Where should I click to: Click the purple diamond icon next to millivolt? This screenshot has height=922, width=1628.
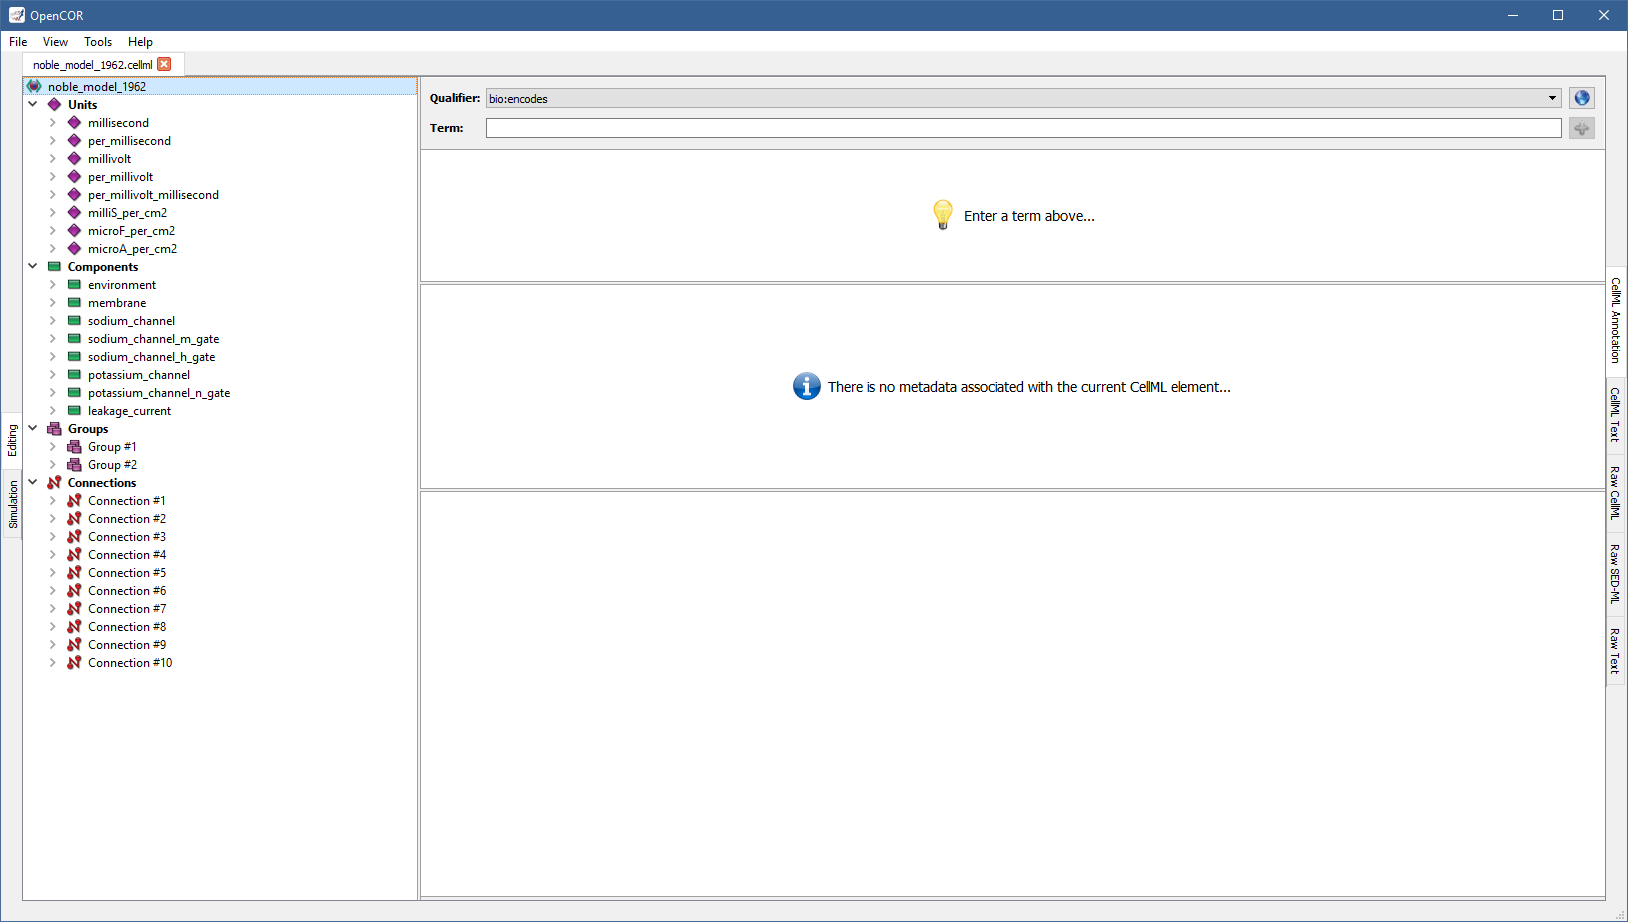[x=74, y=159]
